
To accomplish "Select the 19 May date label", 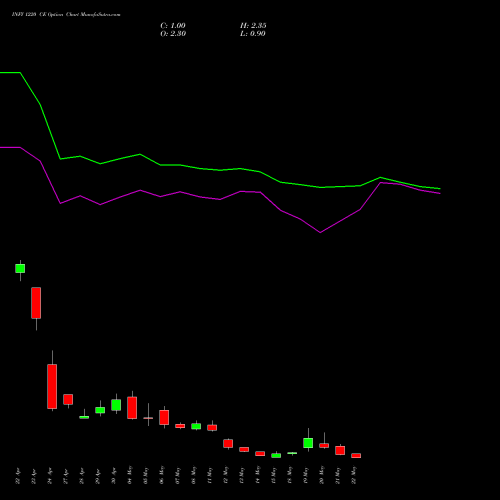I will pos(306,476).
